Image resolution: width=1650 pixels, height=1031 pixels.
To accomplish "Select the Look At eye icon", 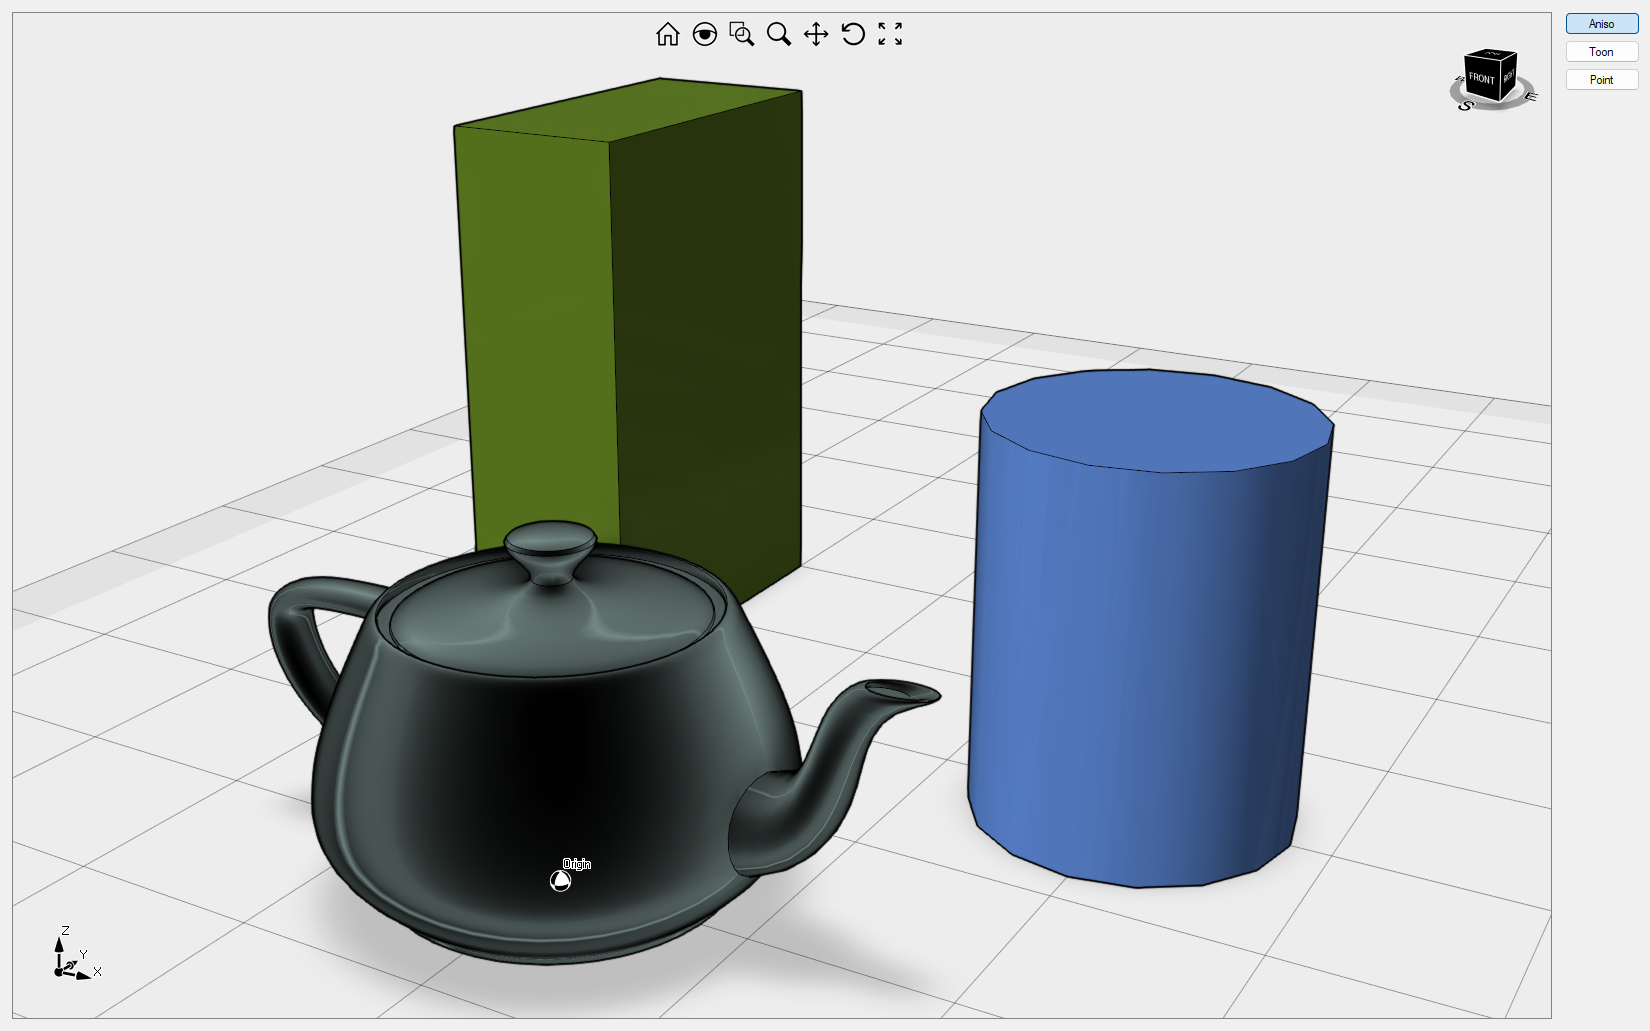I will pos(706,34).
